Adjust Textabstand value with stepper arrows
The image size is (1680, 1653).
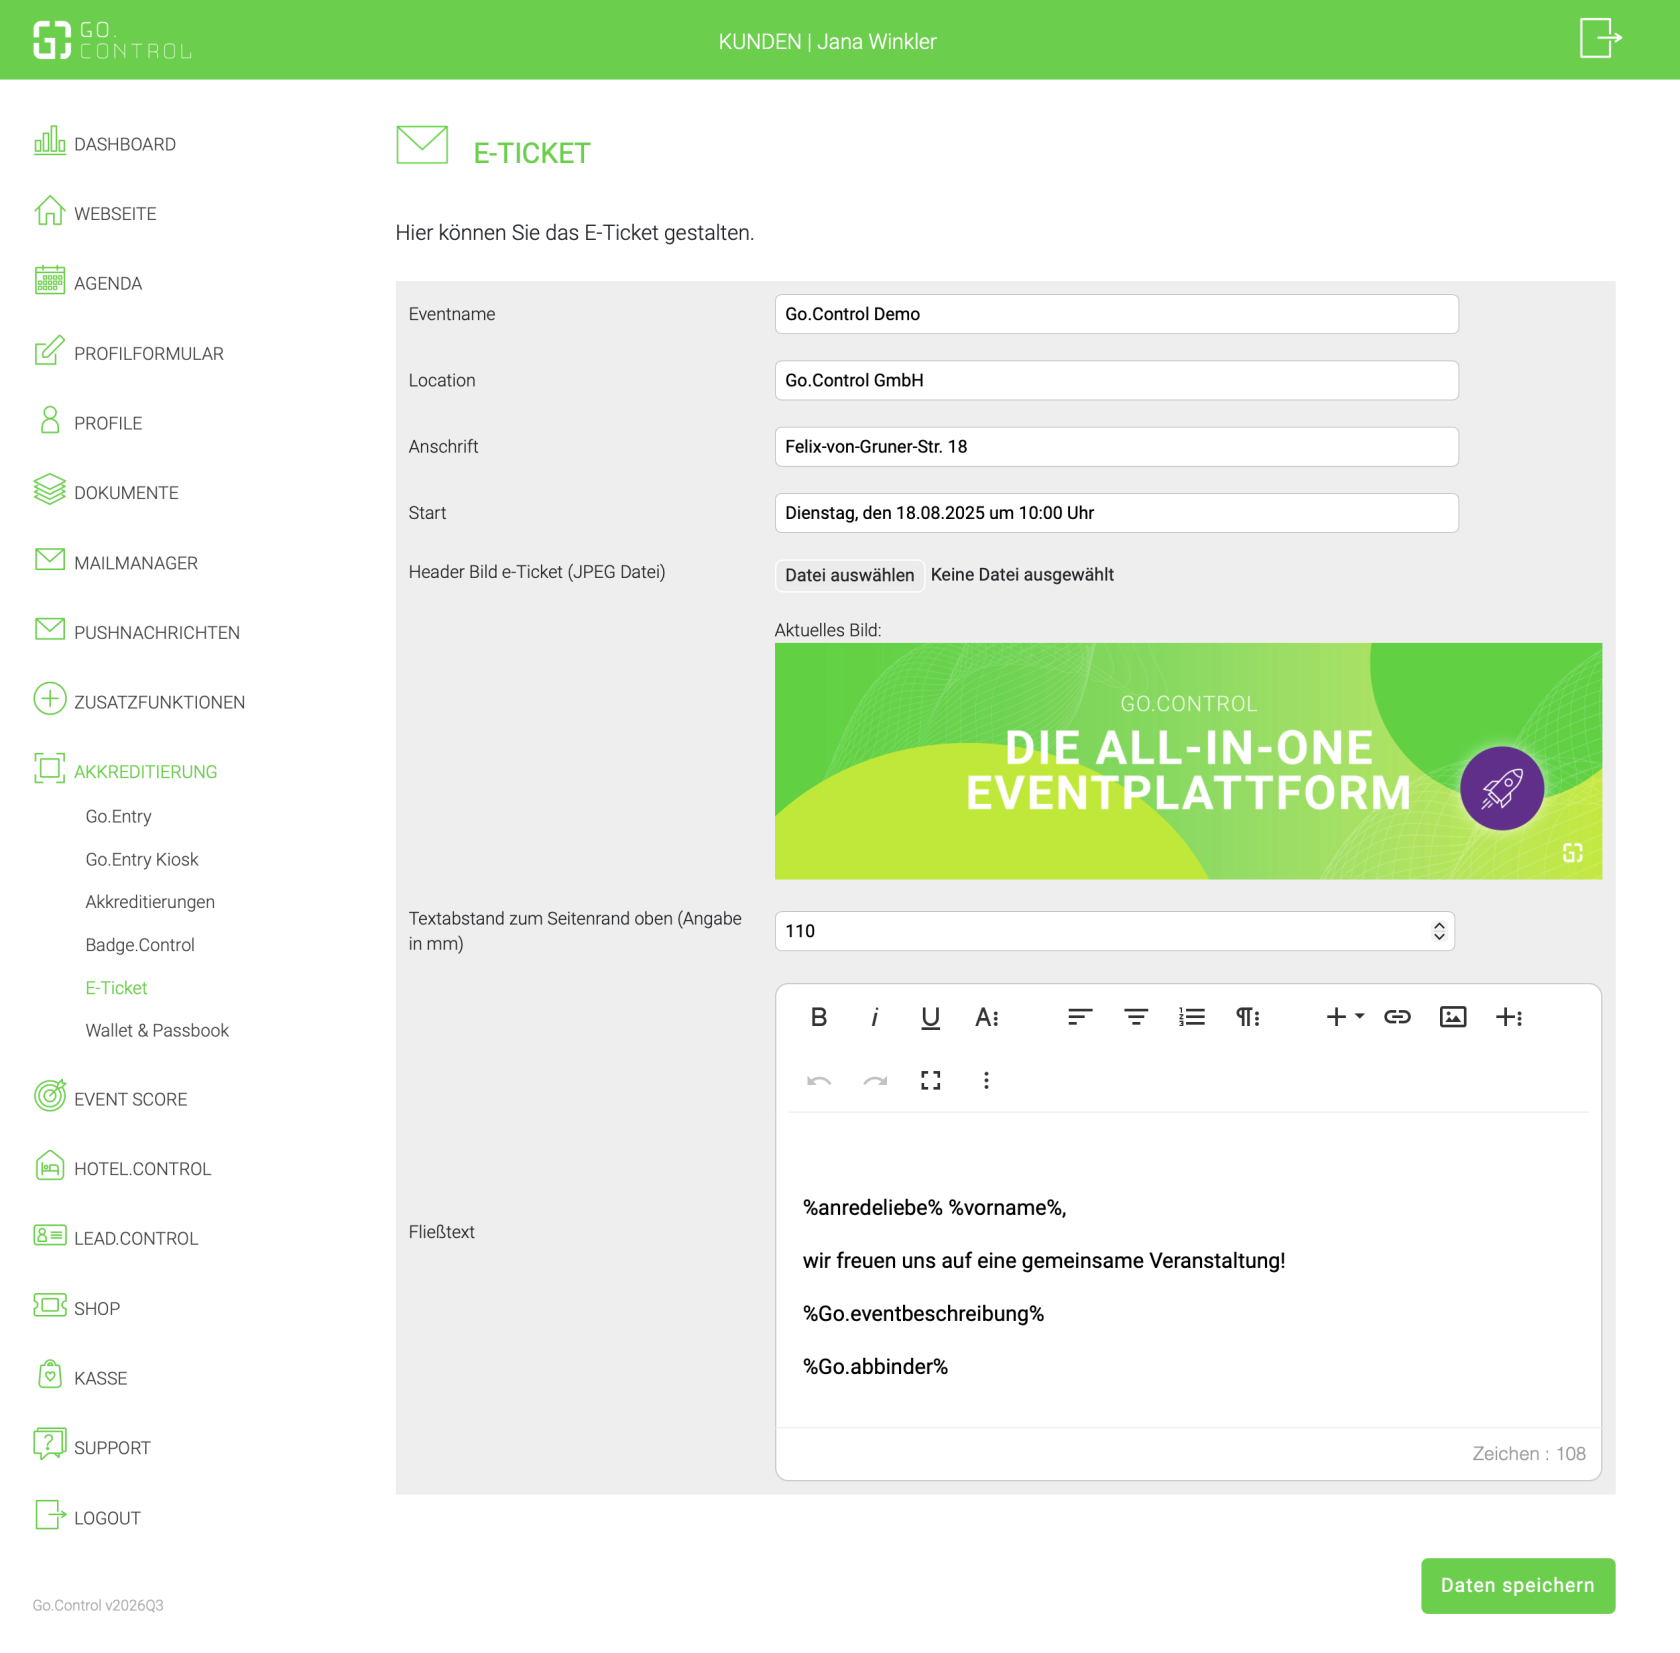tap(1439, 931)
